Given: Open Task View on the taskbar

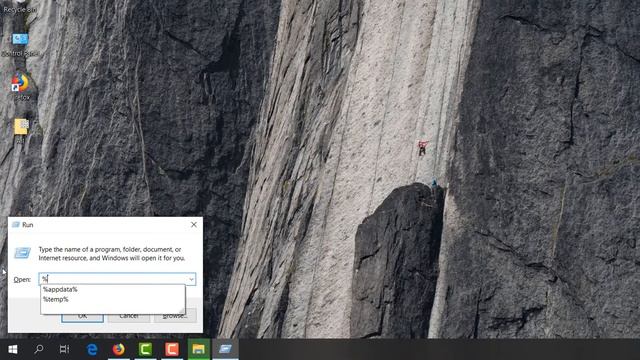Looking at the screenshot, I should tap(64, 349).
